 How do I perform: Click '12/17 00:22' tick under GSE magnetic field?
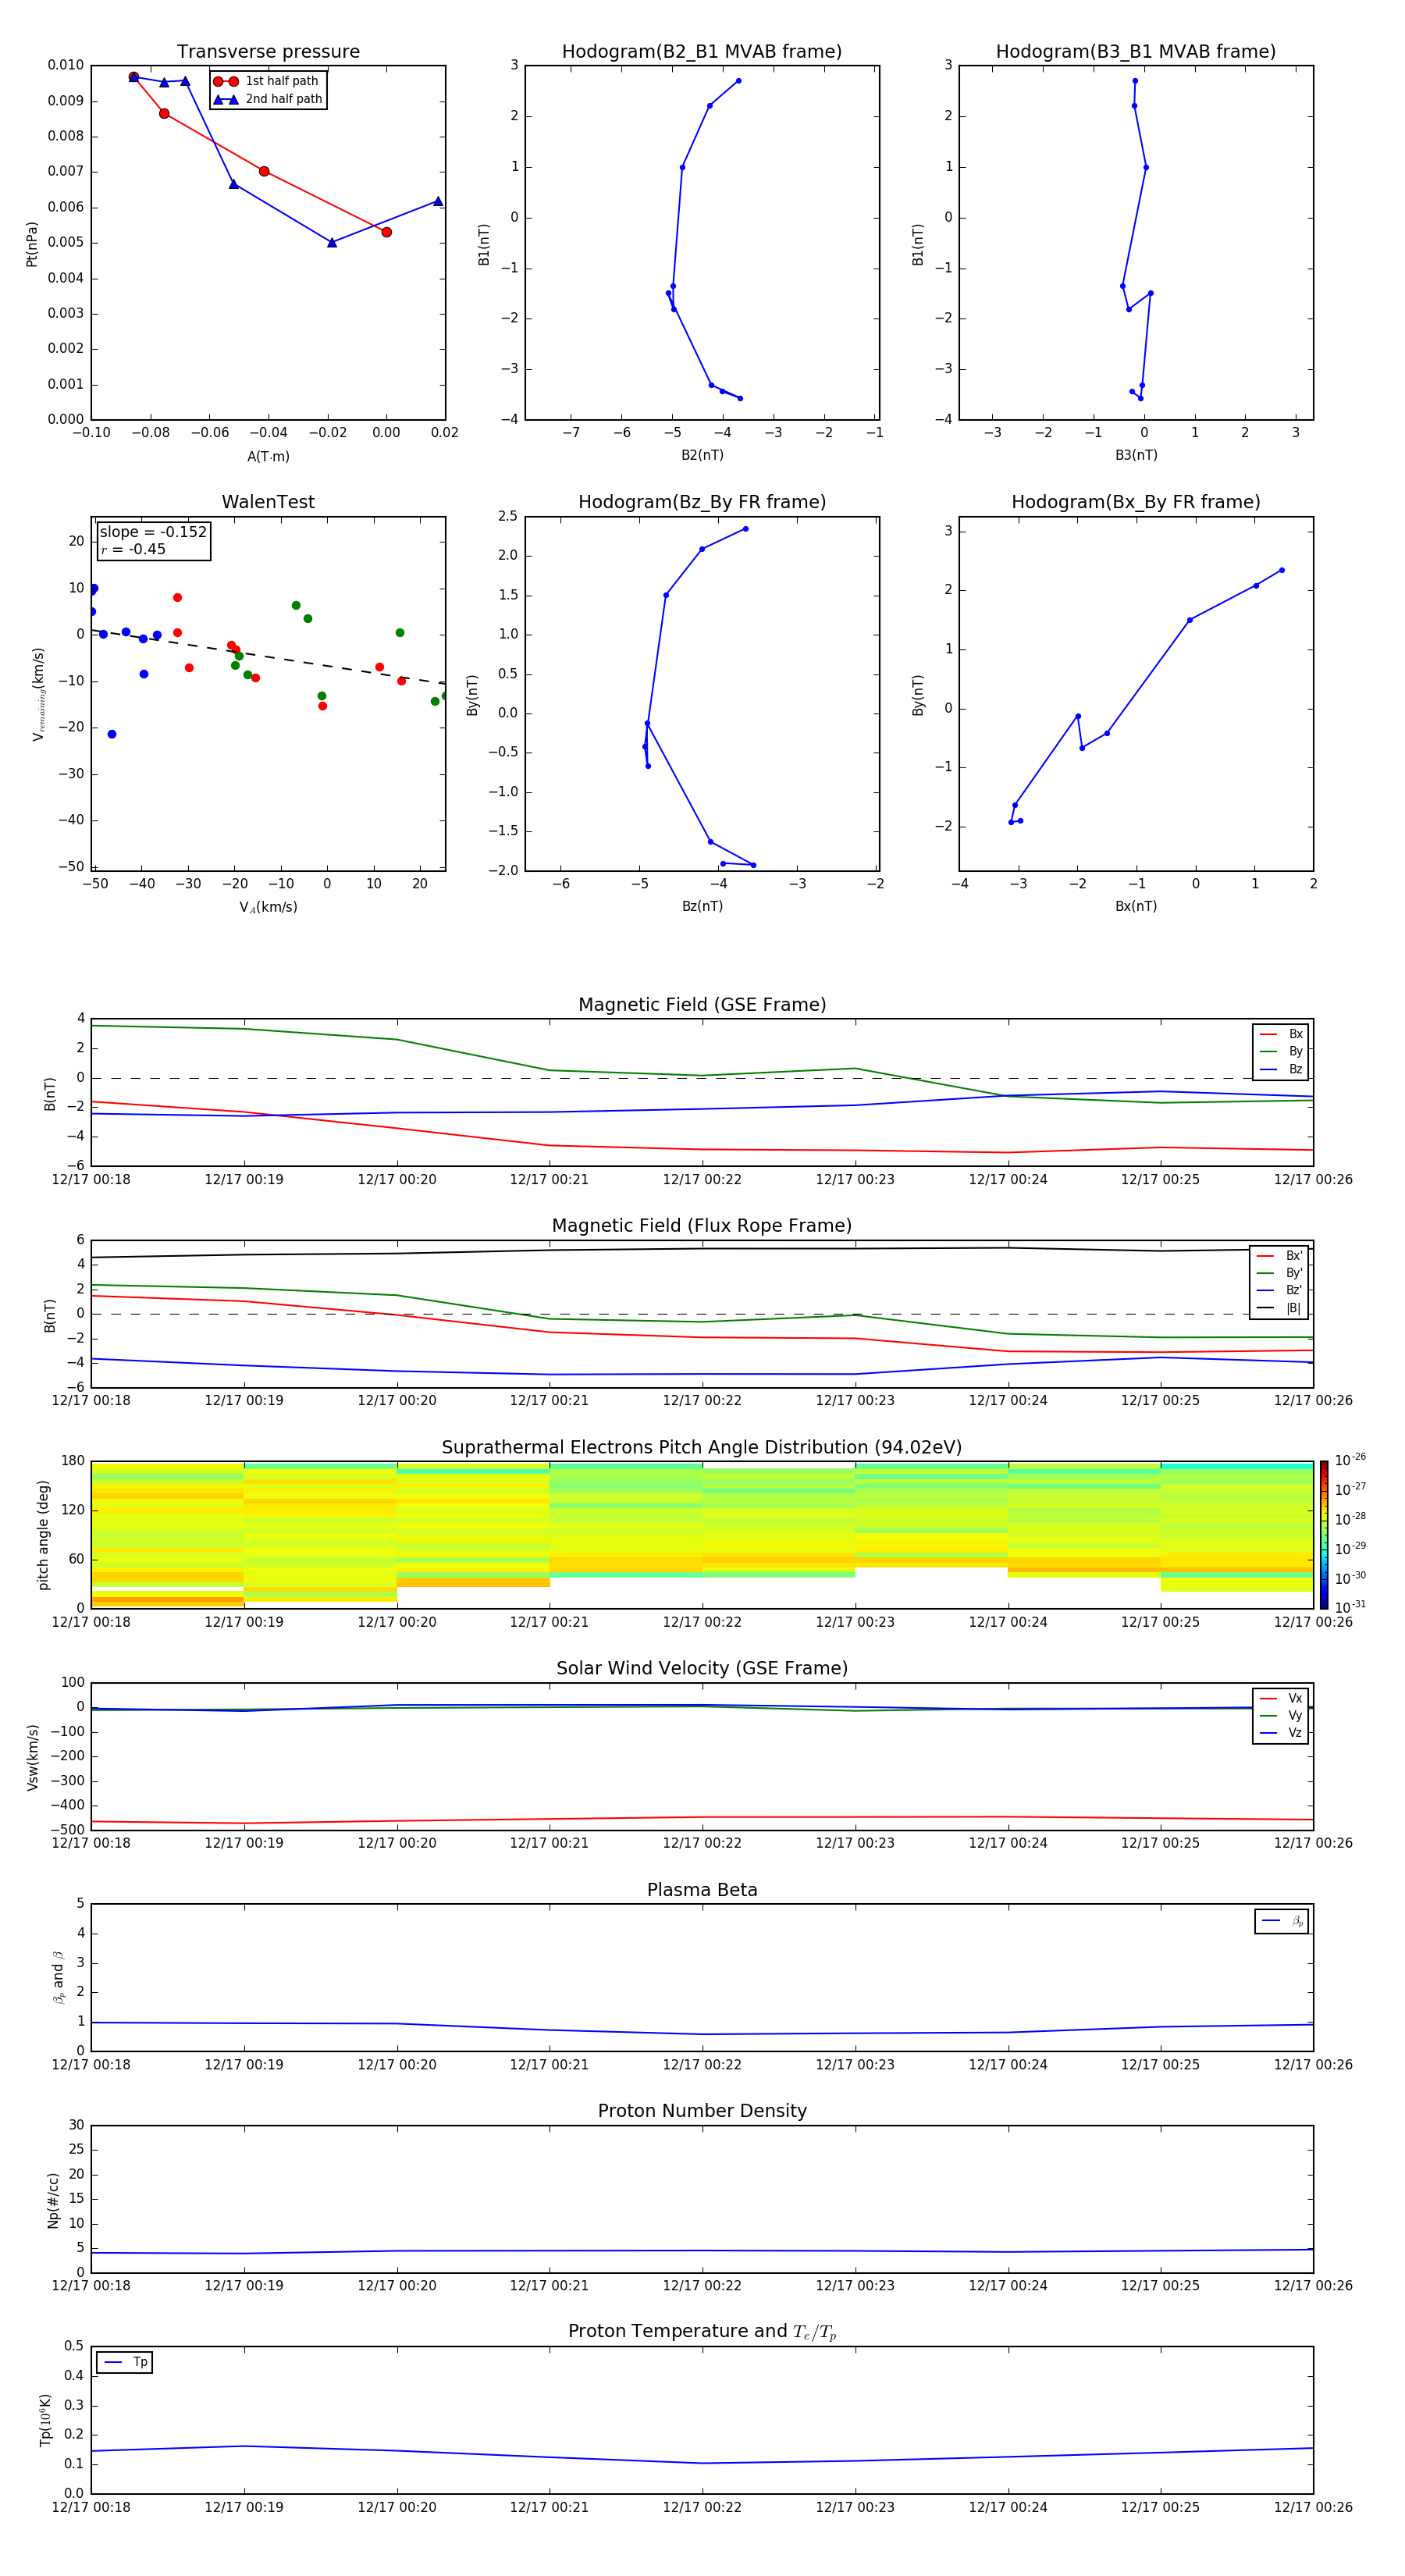702,1180
